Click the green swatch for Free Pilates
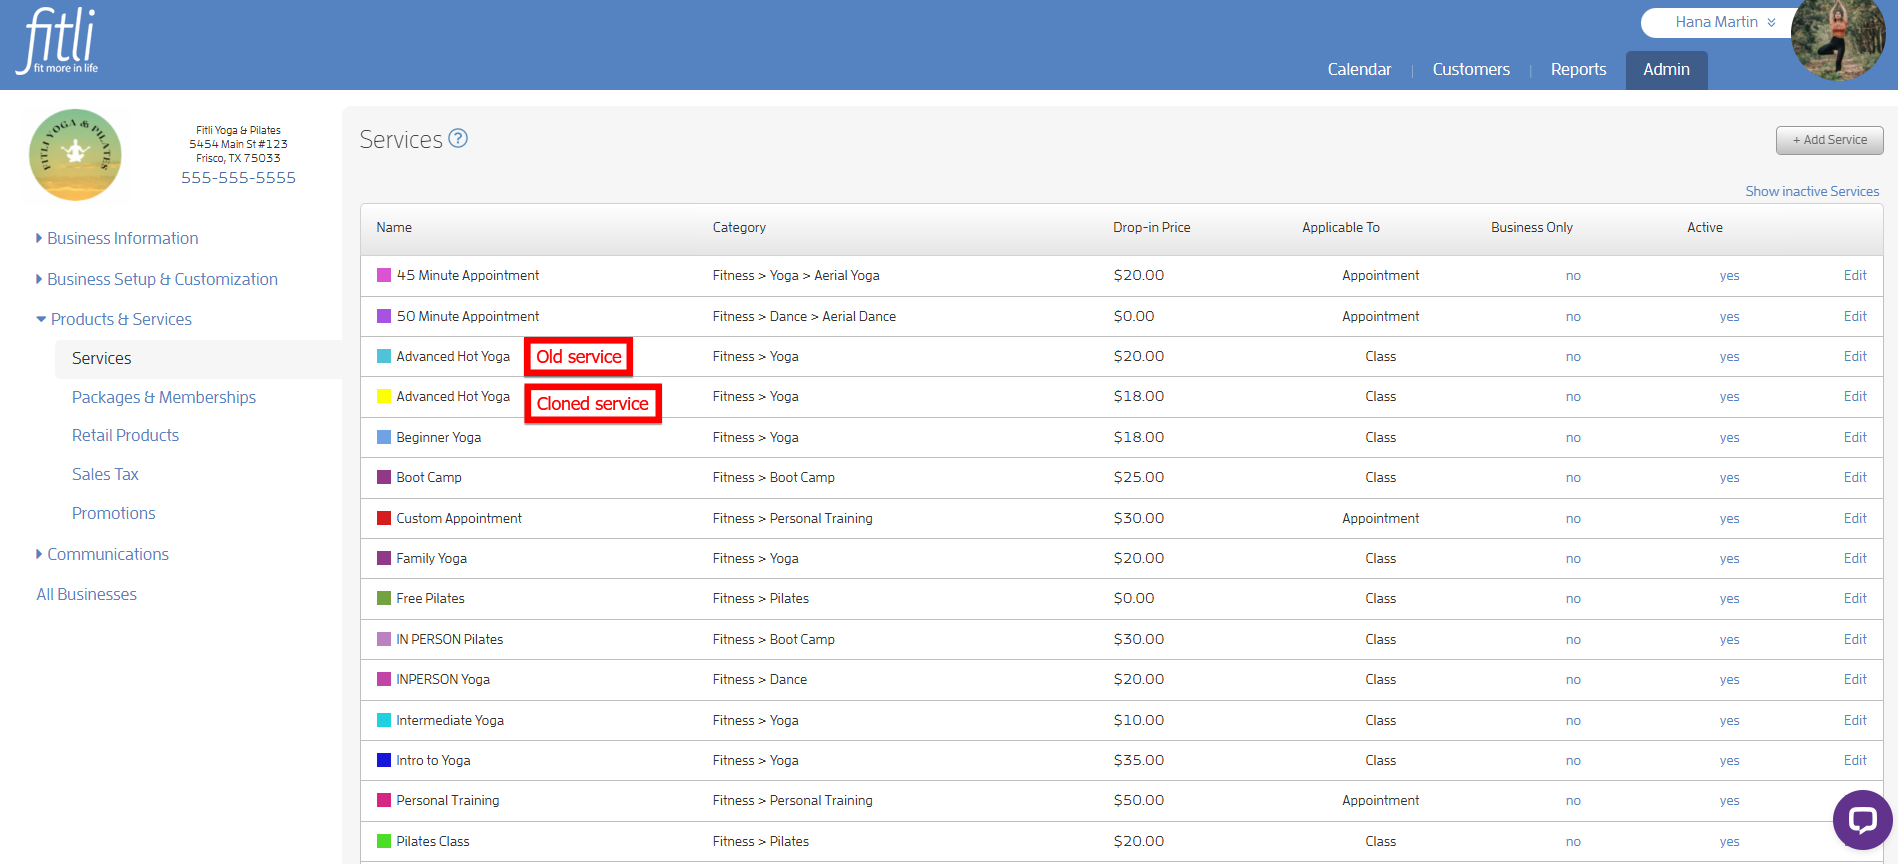 384,598
